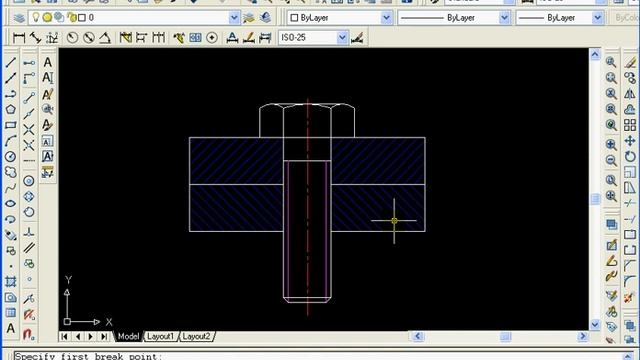Toggle layer 0 lock padlock icon
The height and width of the screenshot is (360, 640).
(x=71, y=18)
